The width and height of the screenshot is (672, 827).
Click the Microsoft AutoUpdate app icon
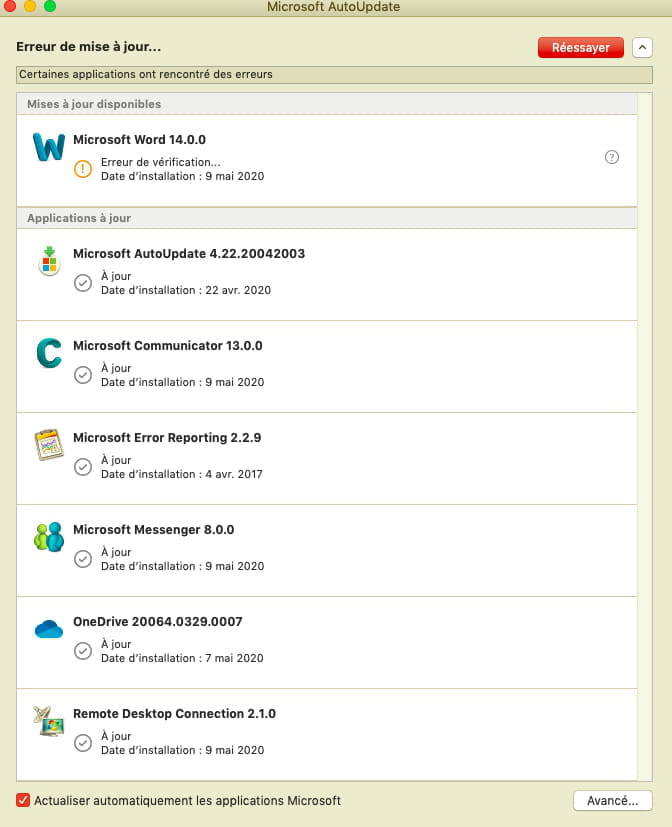click(49, 261)
